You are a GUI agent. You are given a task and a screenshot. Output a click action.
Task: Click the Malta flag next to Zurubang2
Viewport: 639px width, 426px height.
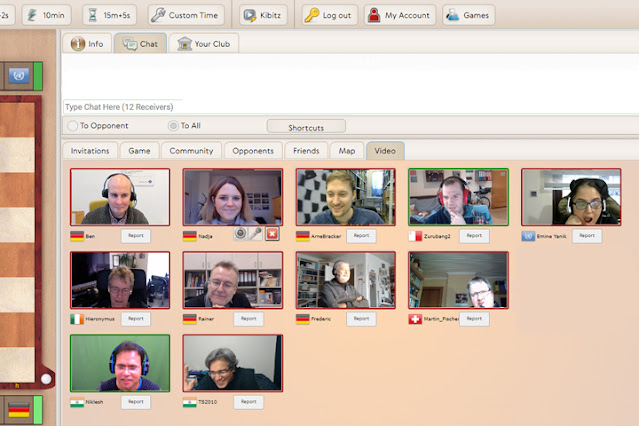415,236
